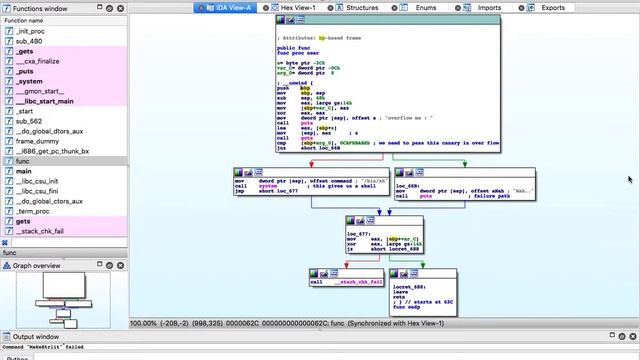
Task: Select the highlighted func entry in the list
Action: point(64,161)
